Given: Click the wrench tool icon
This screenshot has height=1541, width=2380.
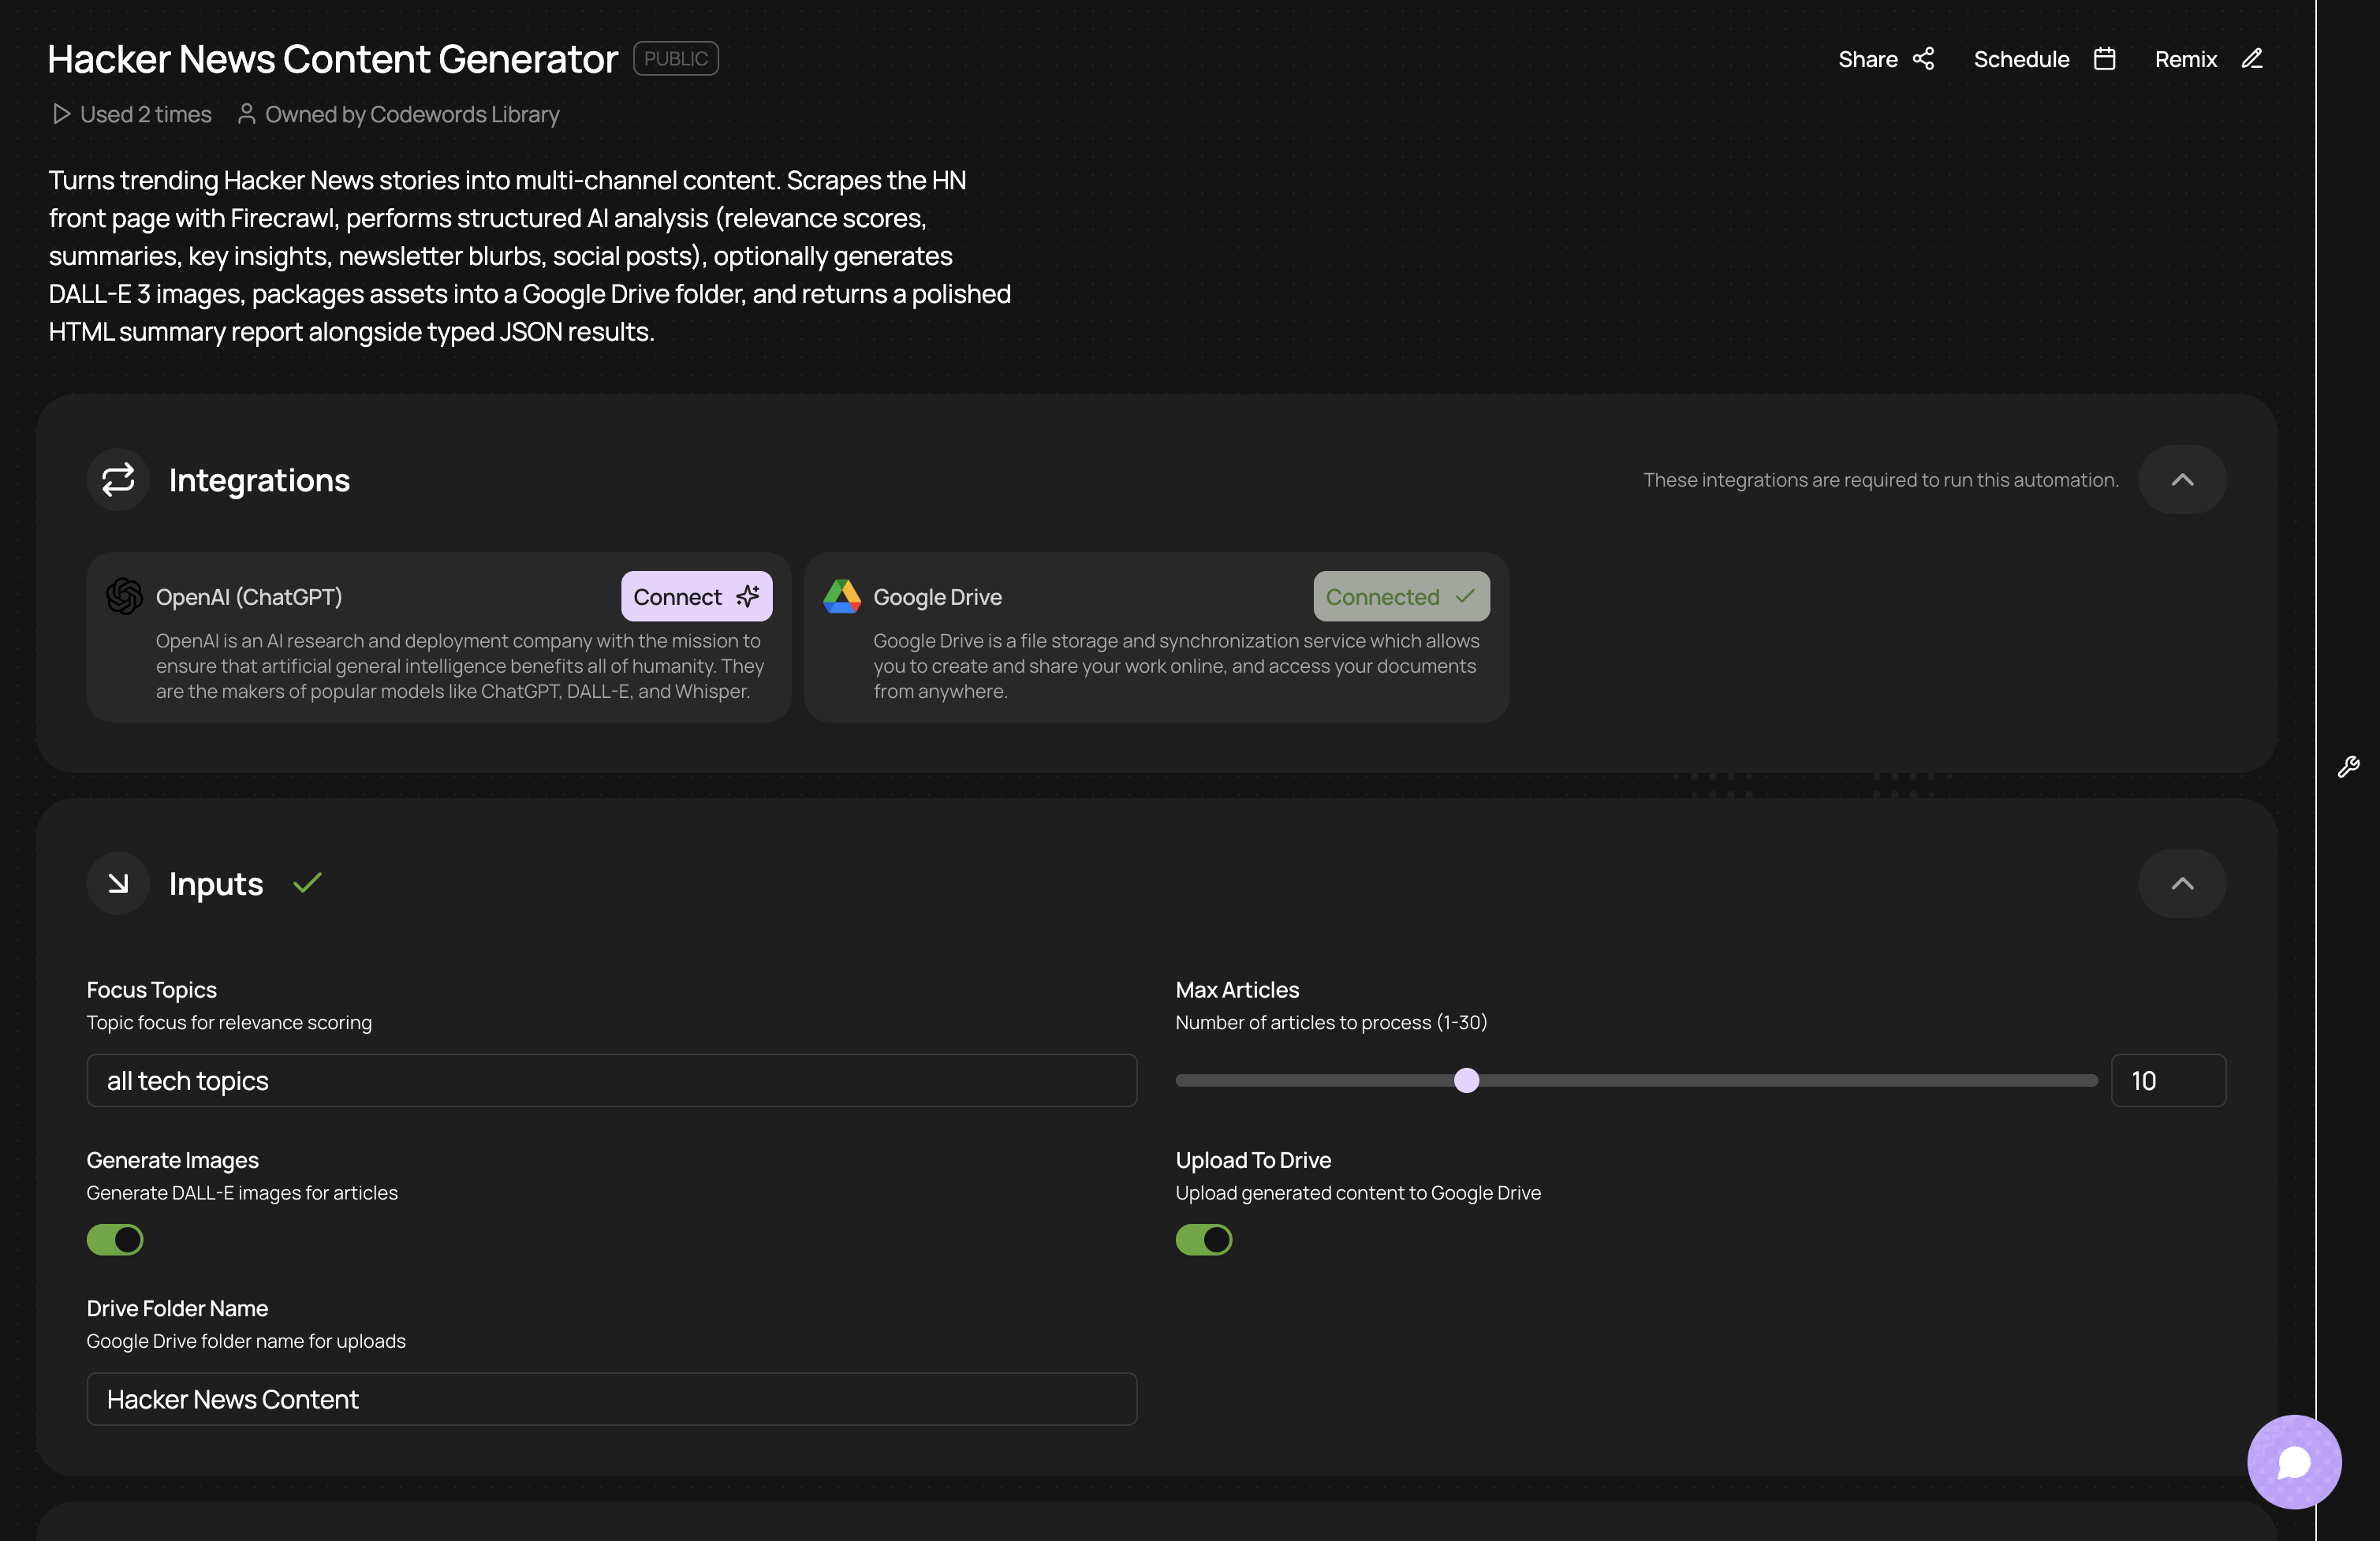Looking at the screenshot, I should (x=2348, y=767).
